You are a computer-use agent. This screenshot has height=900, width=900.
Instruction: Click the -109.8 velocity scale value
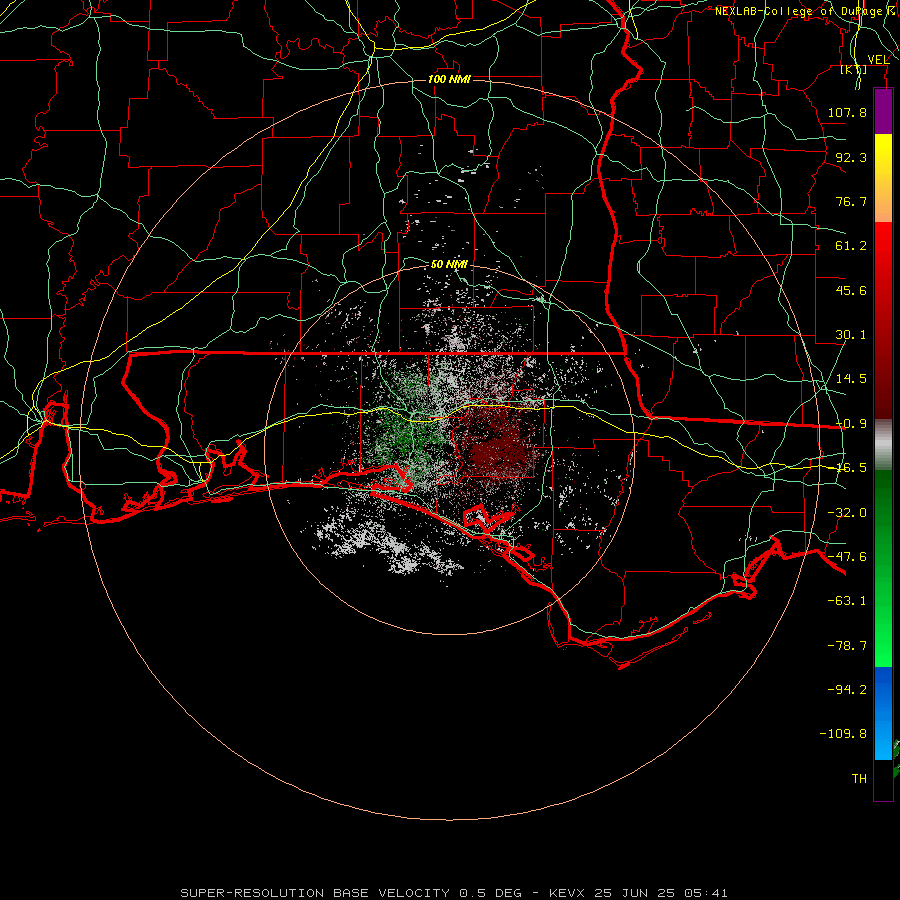click(843, 734)
